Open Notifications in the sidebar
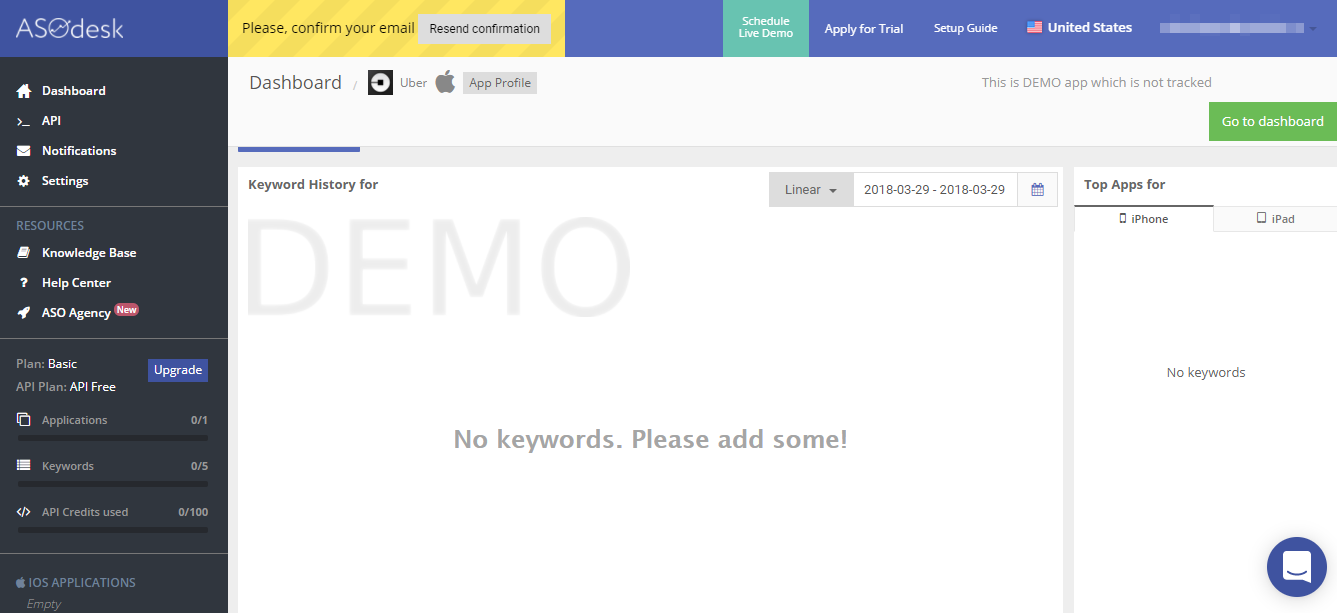 [79, 151]
